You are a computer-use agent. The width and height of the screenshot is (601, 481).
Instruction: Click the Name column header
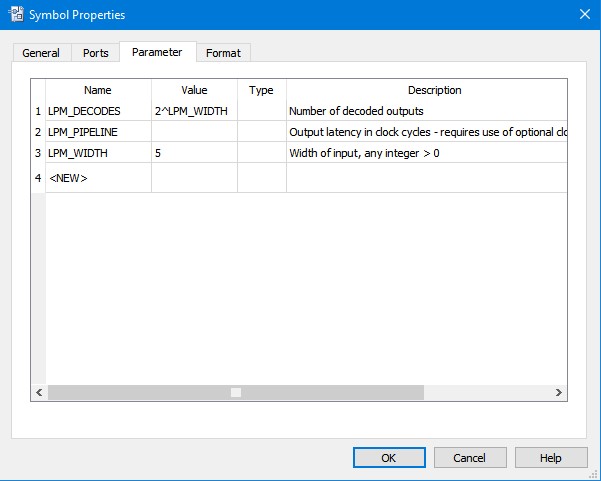pos(98,90)
